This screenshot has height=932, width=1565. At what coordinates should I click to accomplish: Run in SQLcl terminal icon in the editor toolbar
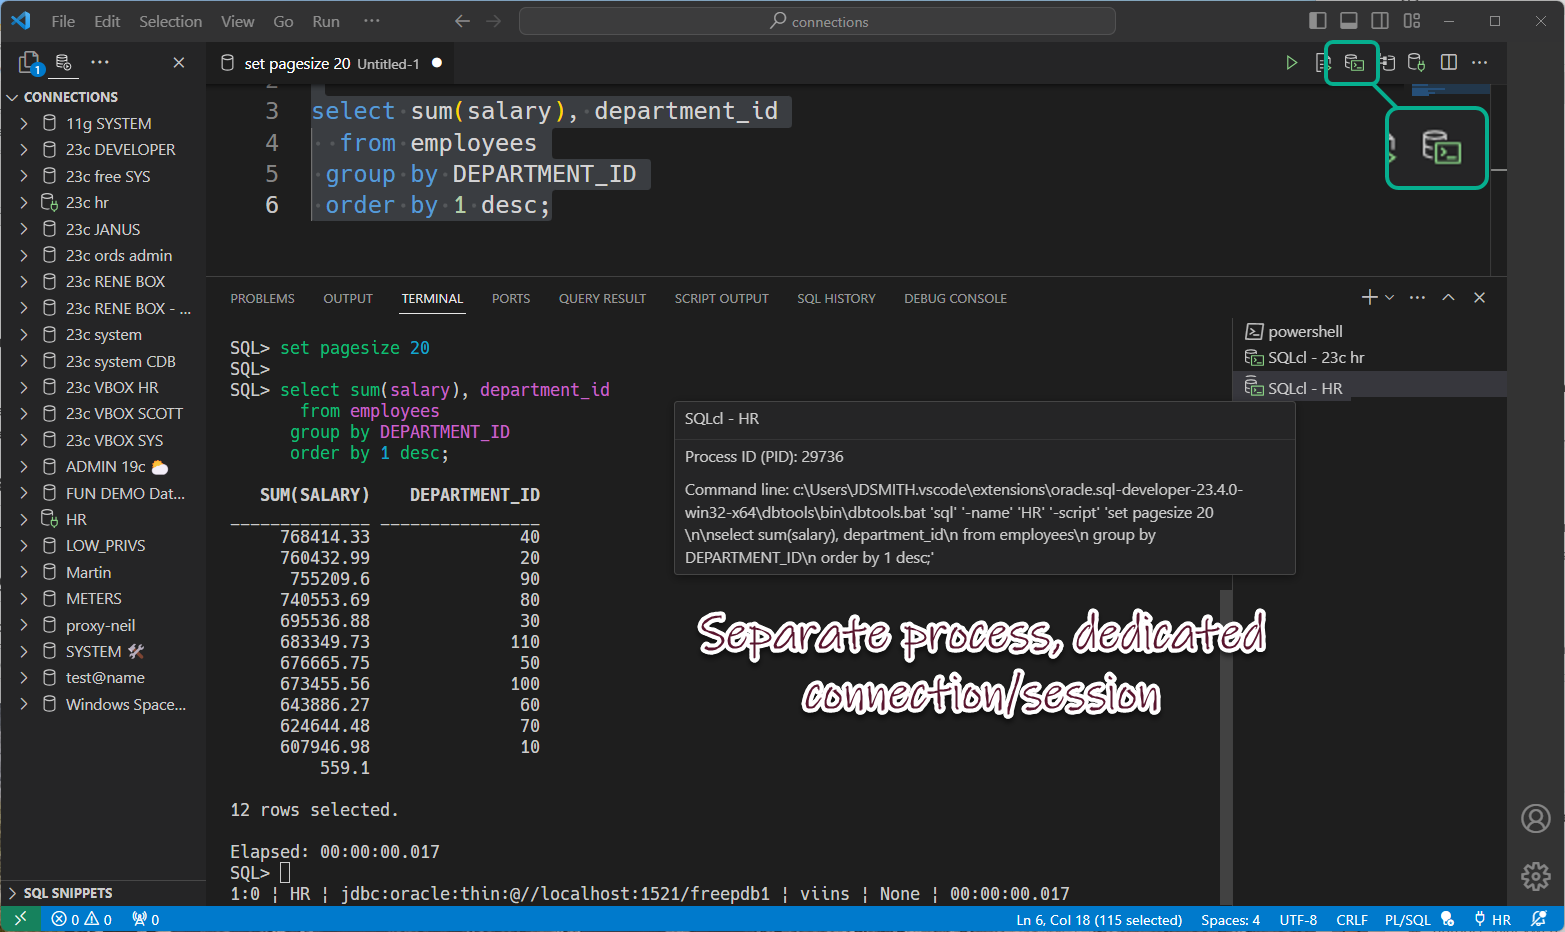click(x=1354, y=63)
